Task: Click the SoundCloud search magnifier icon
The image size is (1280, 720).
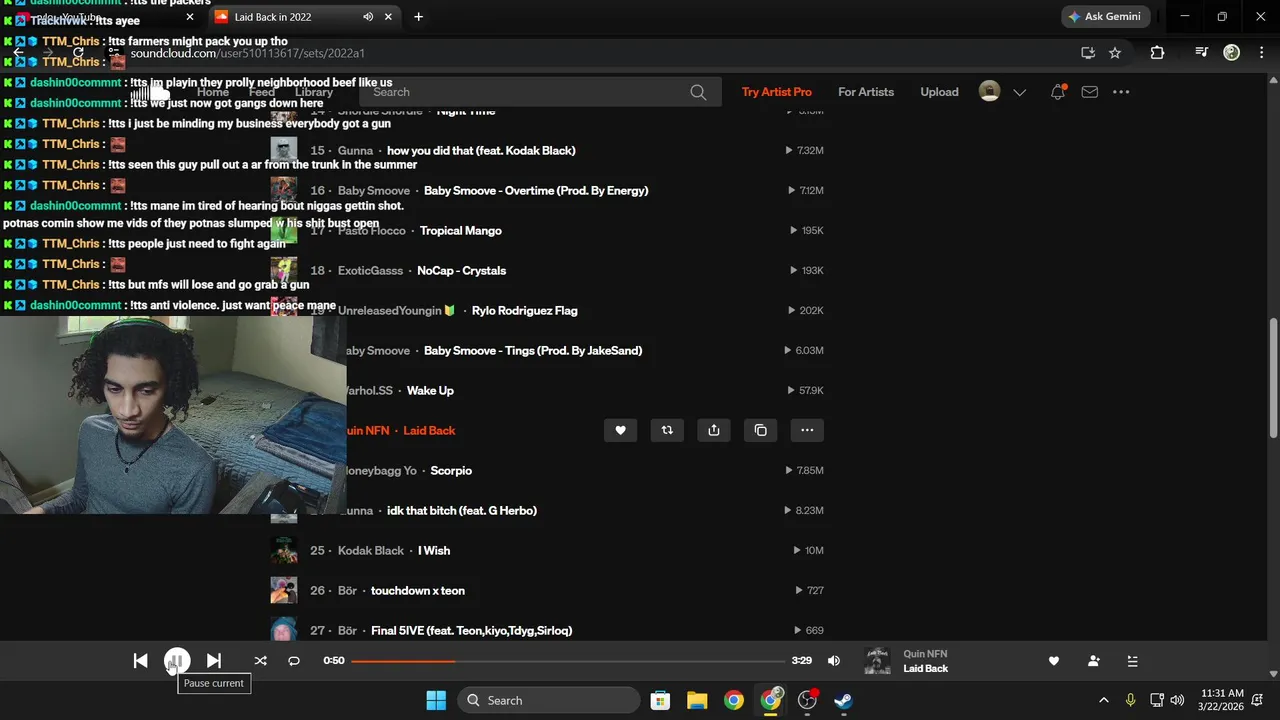Action: pos(698,92)
